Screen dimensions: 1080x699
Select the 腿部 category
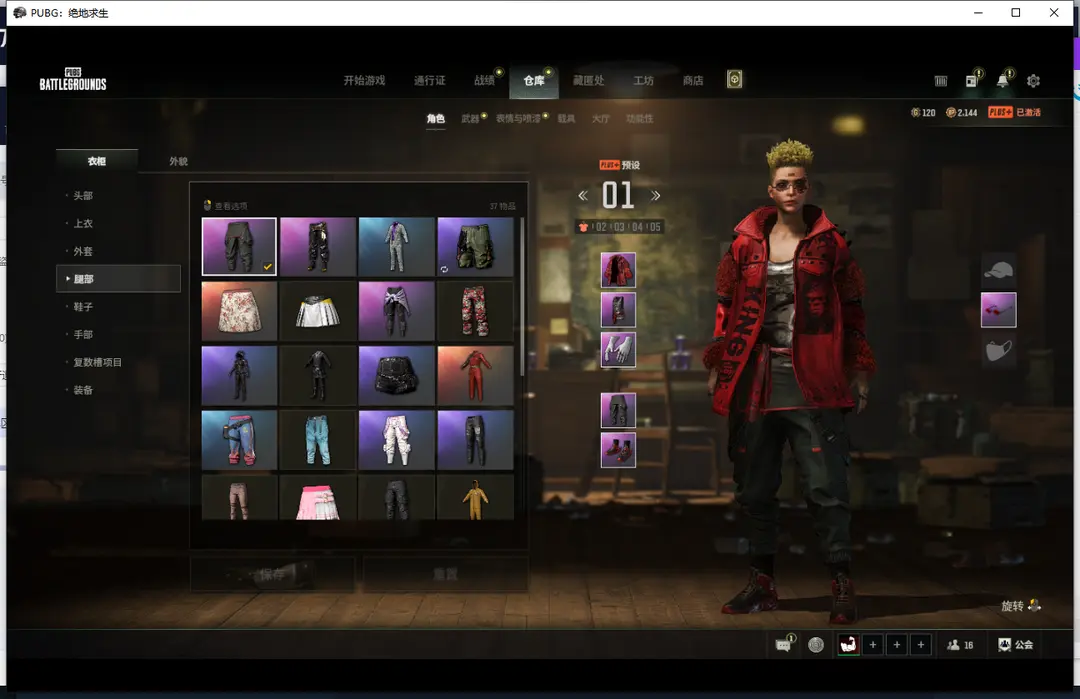[x=118, y=279]
